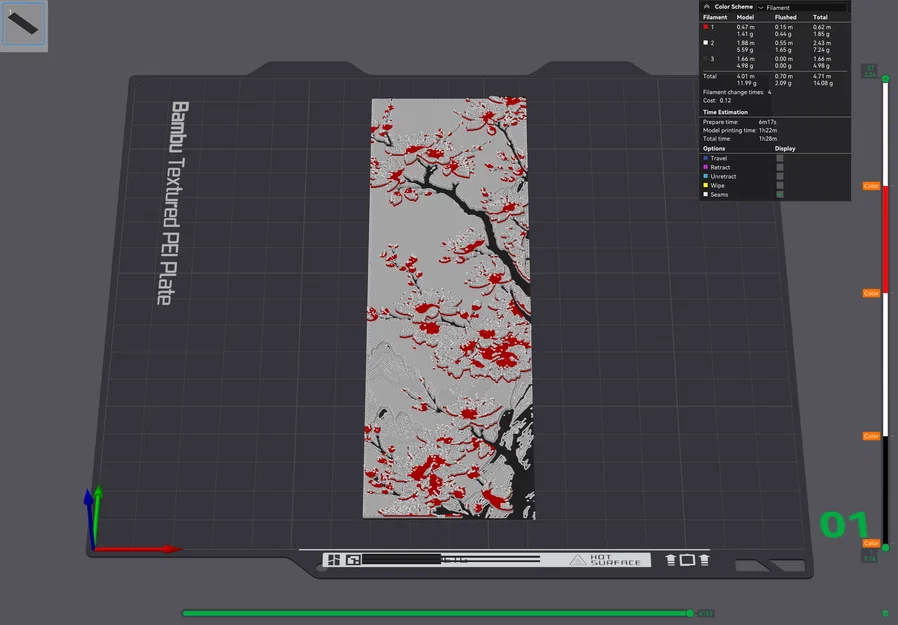The height and width of the screenshot is (625, 898).
Task: Collapse the Color Scheme panel
Action: 707,6
